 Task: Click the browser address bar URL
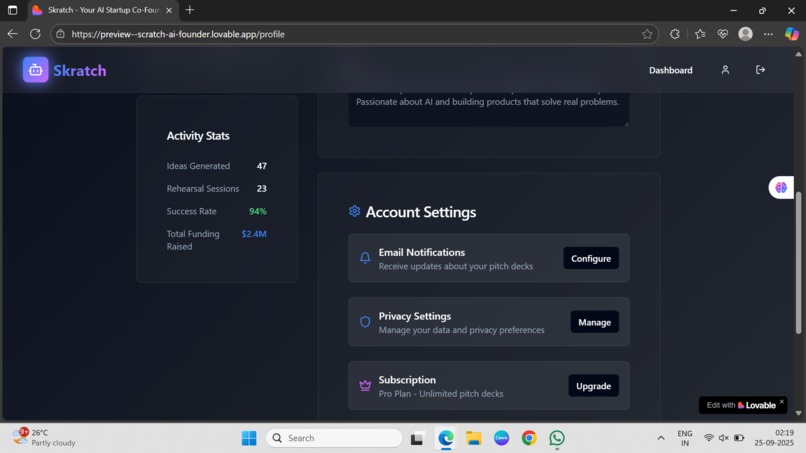pyautogui.click(x=178, y=34)
